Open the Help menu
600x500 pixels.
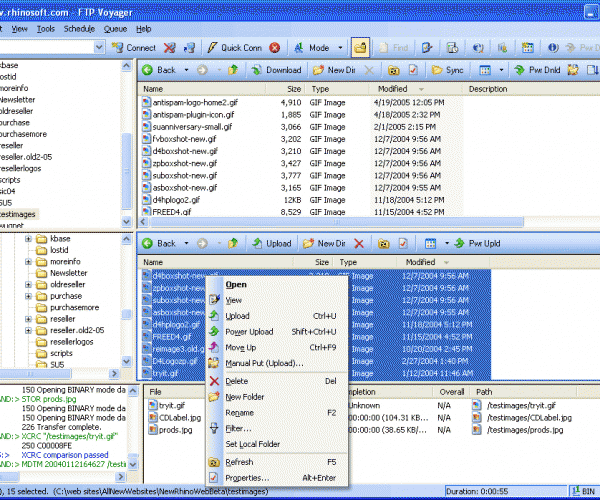coord(143,29)
